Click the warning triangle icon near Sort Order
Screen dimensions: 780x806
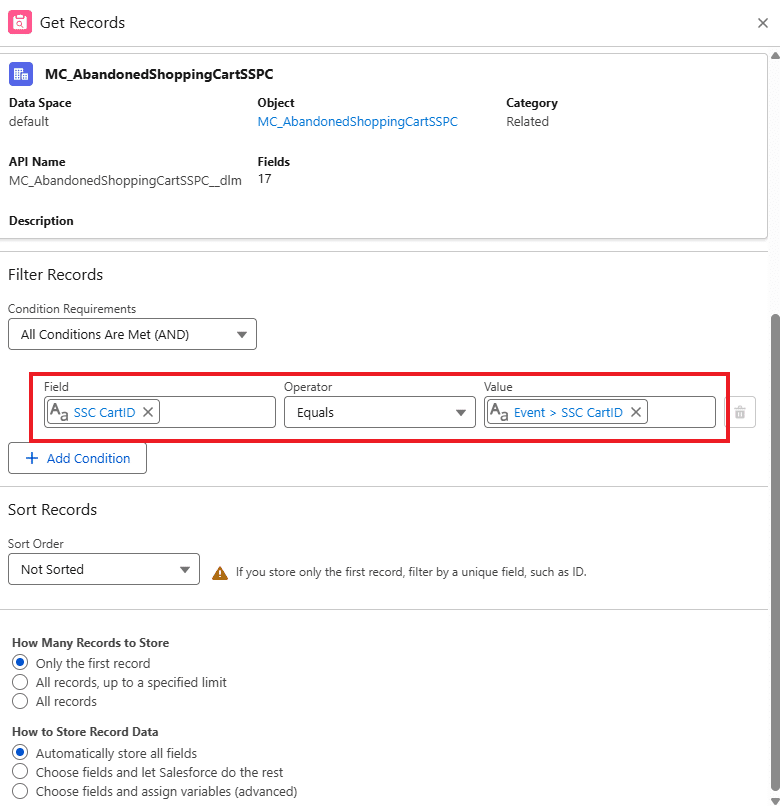[x=220, y=573]
